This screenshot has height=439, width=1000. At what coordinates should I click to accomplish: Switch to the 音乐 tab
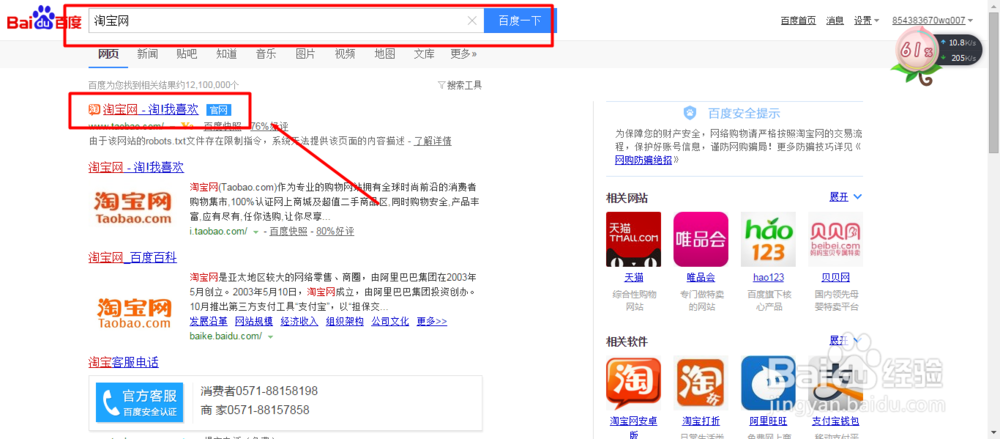(x=266, y=54)
